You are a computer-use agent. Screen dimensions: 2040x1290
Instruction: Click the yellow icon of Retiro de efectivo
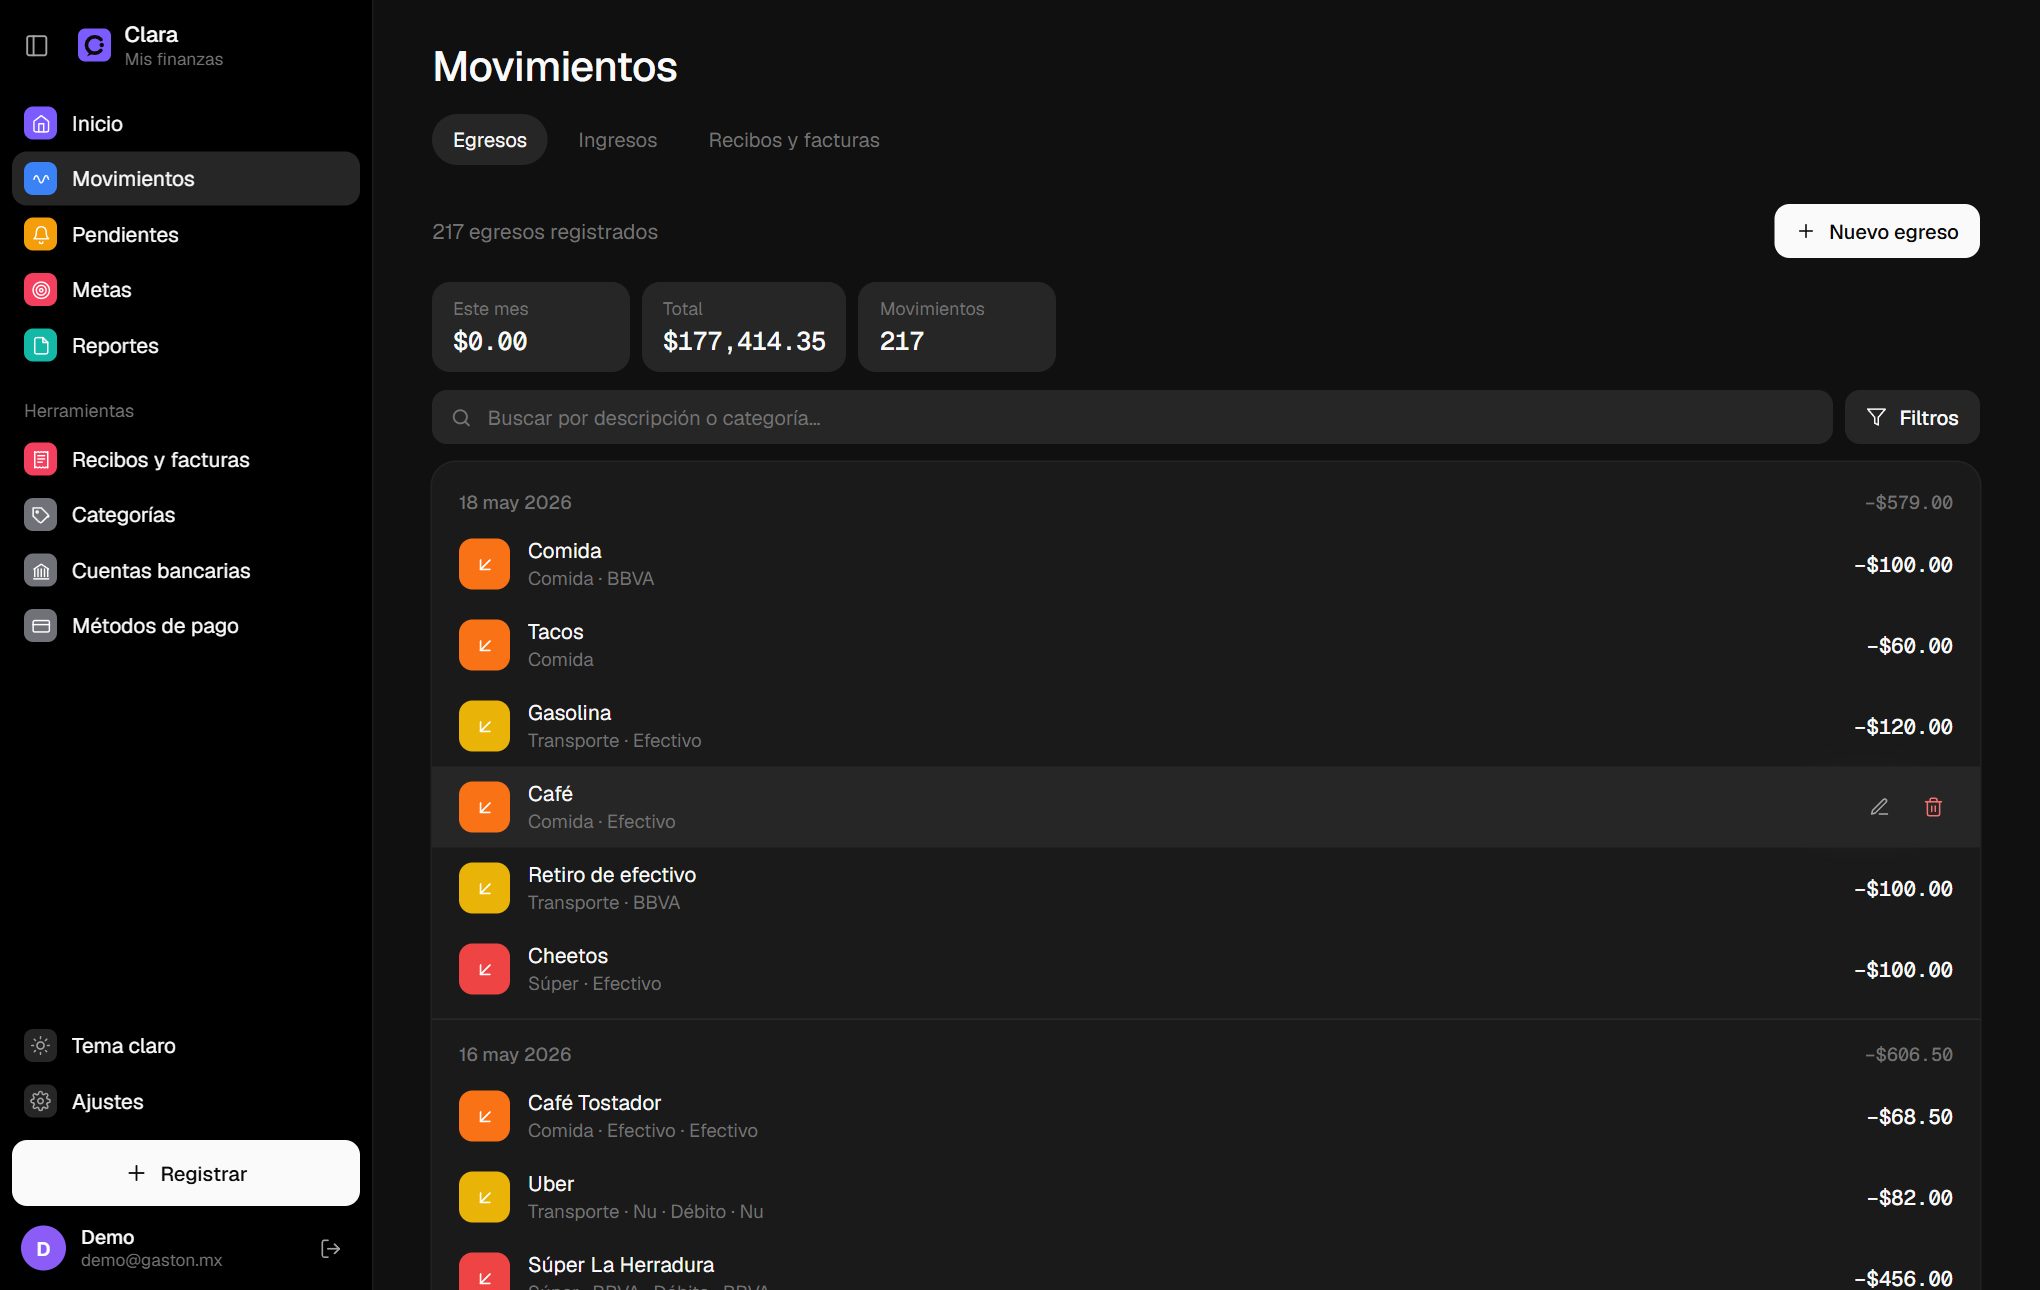[484, 889]
